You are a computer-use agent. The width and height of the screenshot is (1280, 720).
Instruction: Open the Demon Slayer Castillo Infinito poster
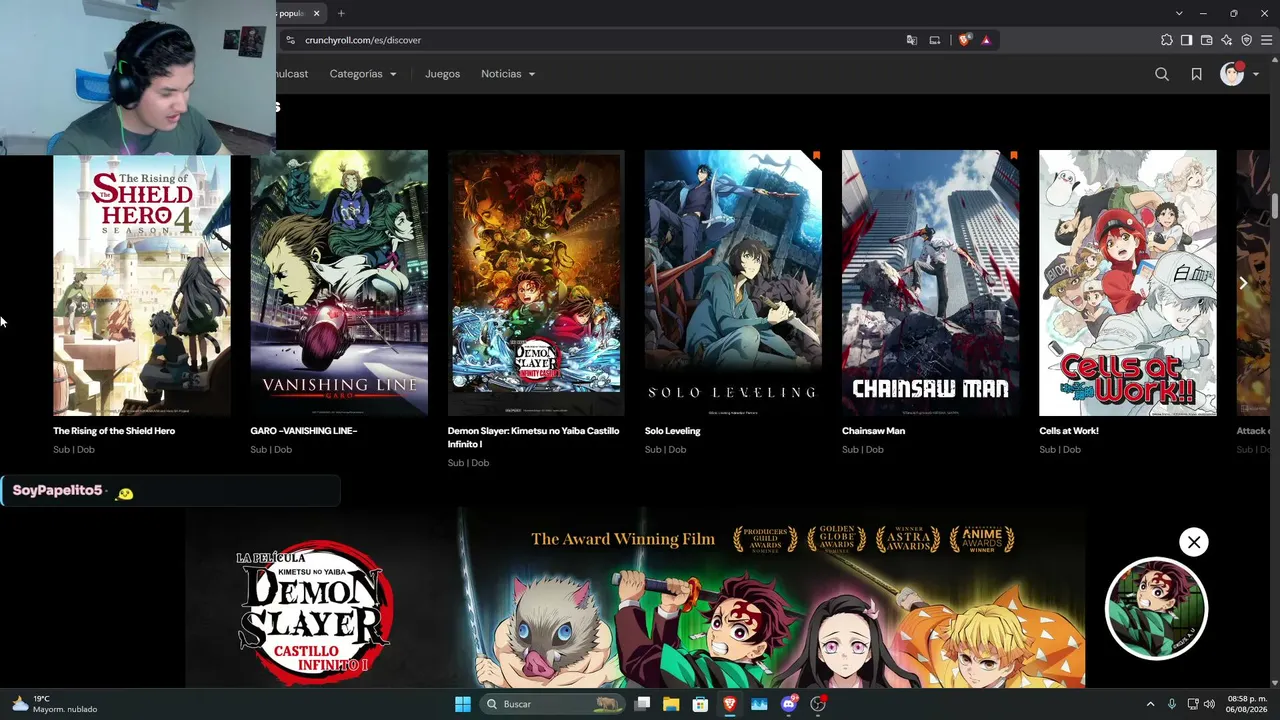(x=536, y=283)
